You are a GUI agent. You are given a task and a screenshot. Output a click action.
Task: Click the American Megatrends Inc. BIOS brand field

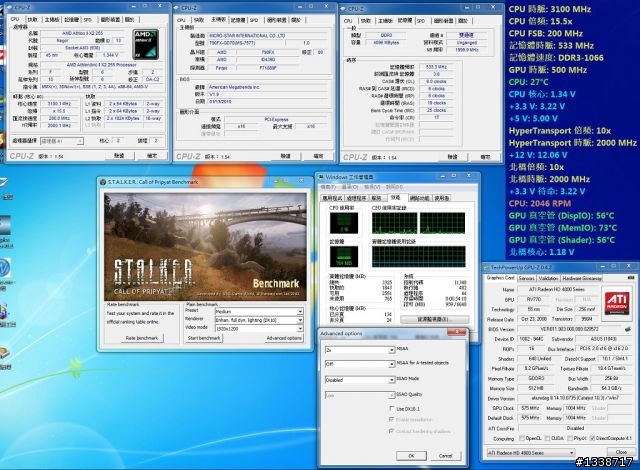(x=267, y=87)
